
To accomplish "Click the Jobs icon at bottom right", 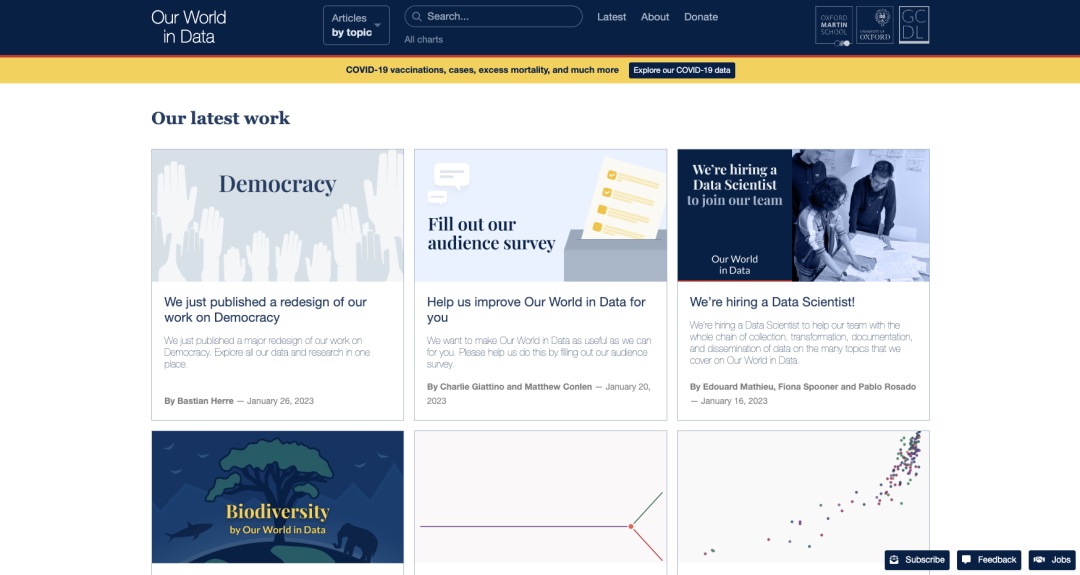I will [x=1039, y=560].
